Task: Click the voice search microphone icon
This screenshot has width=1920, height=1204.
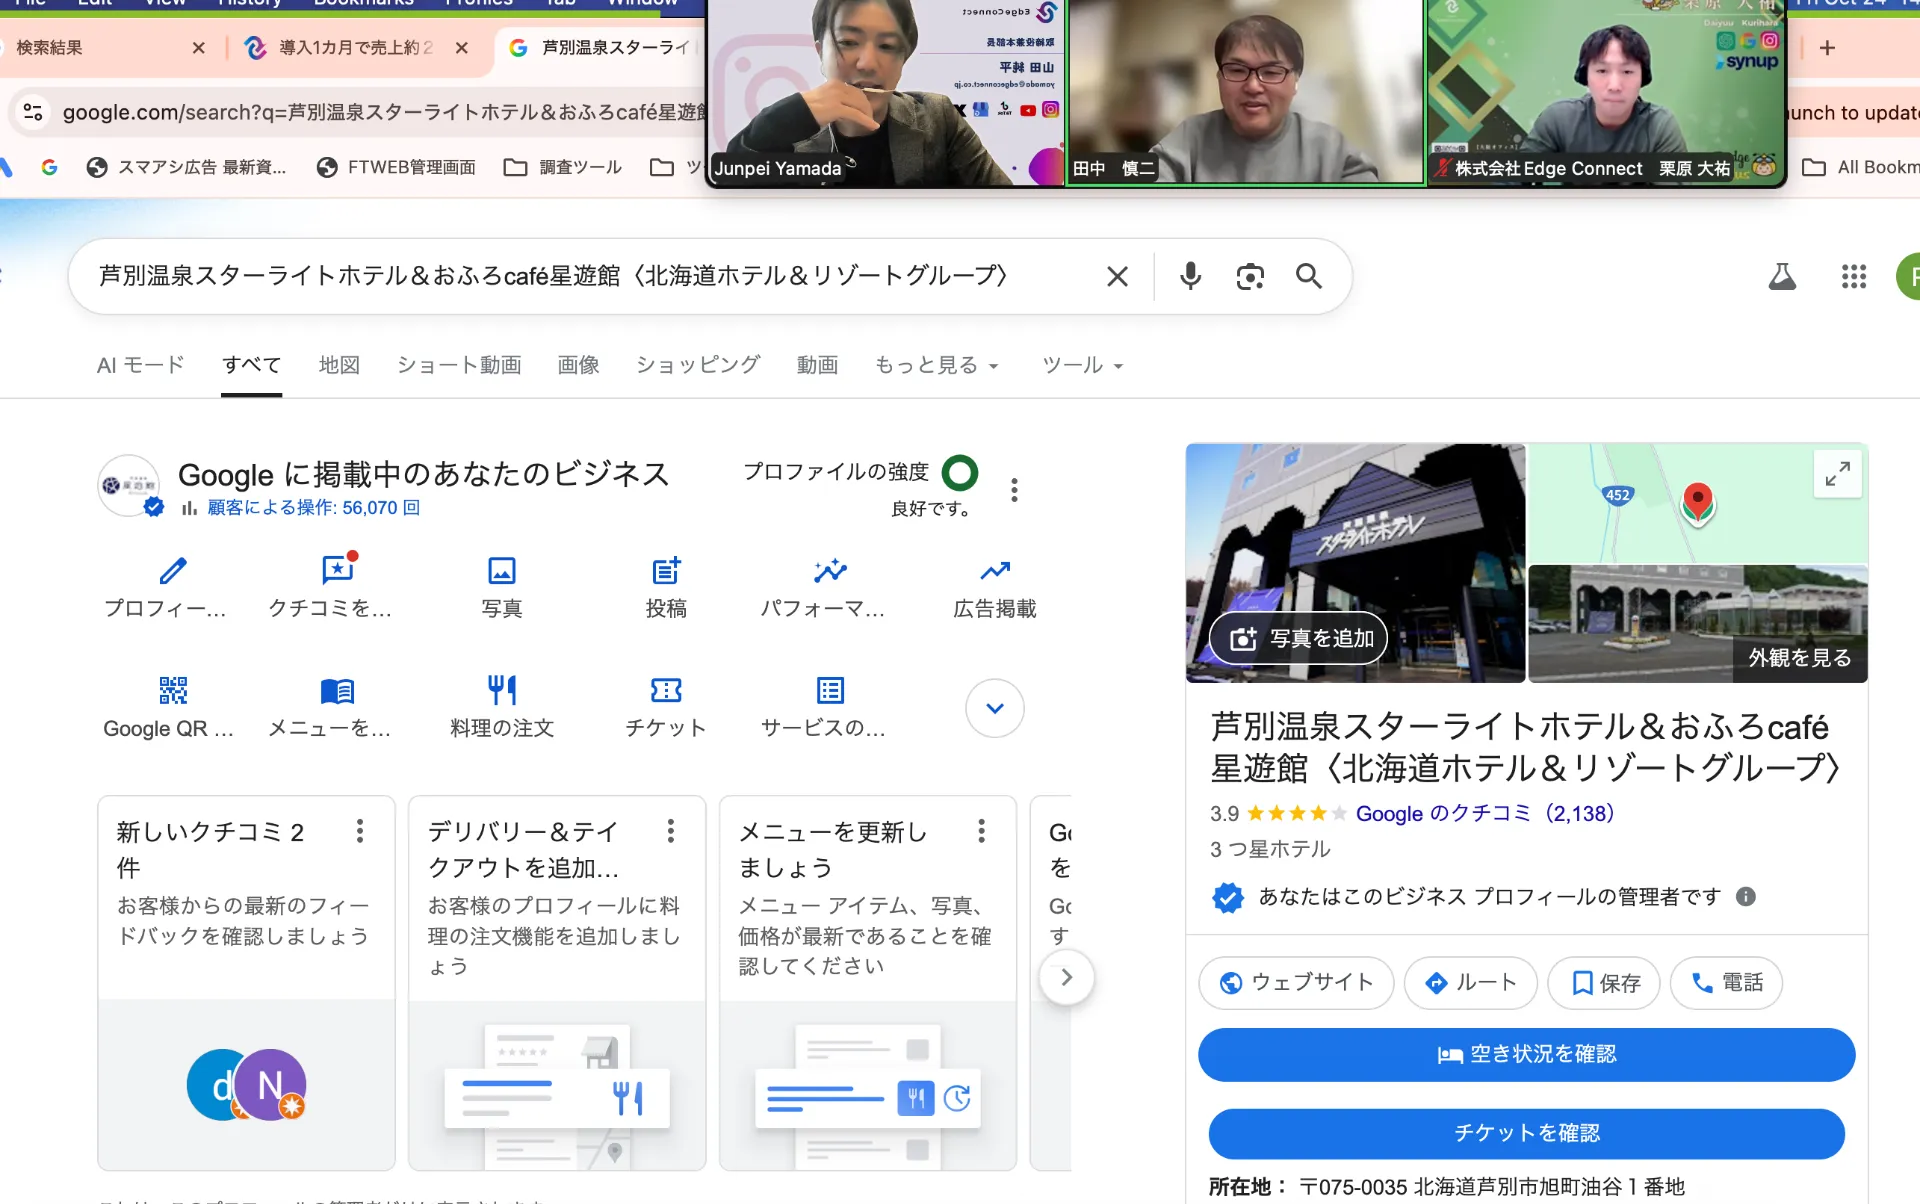Action: 1190,276
